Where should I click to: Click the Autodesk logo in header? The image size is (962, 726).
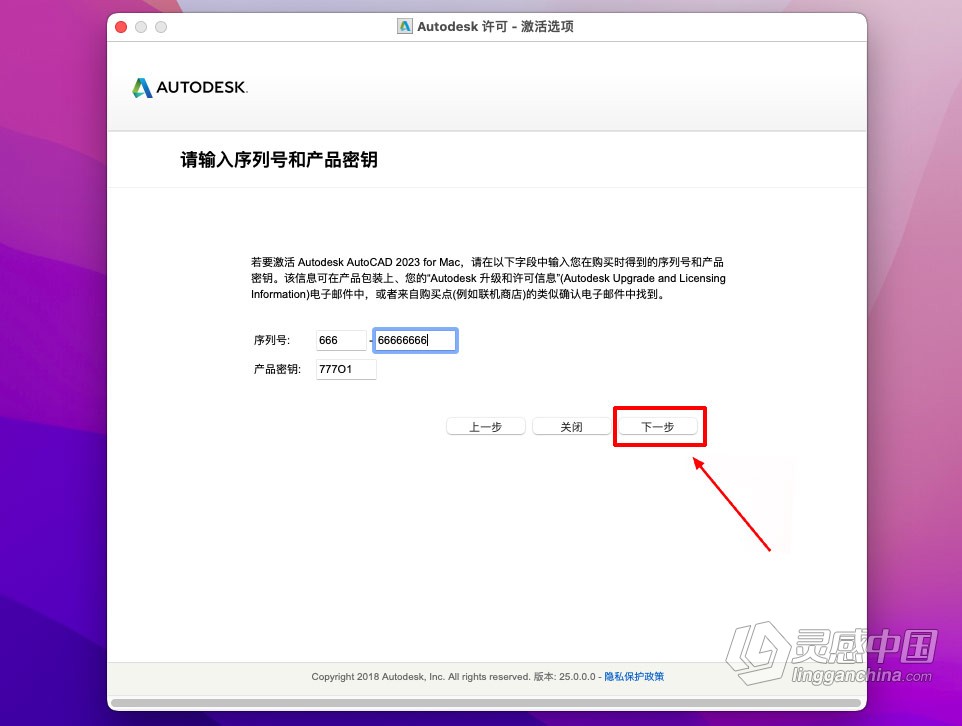pyautogui.click(x=190, y=88)
